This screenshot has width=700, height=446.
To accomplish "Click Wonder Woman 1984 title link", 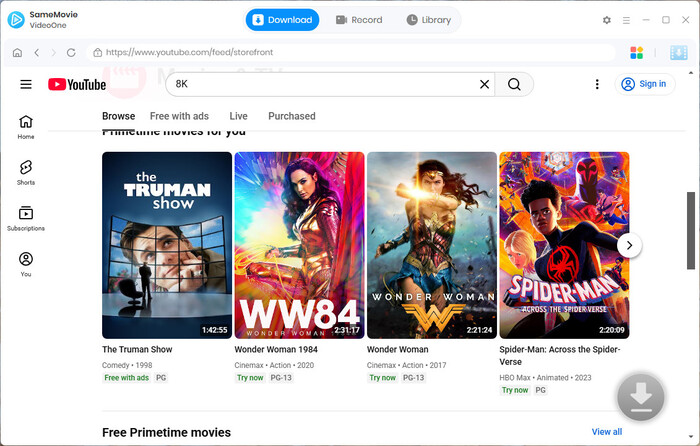I will pyautogui.click(x=276, y=350).
